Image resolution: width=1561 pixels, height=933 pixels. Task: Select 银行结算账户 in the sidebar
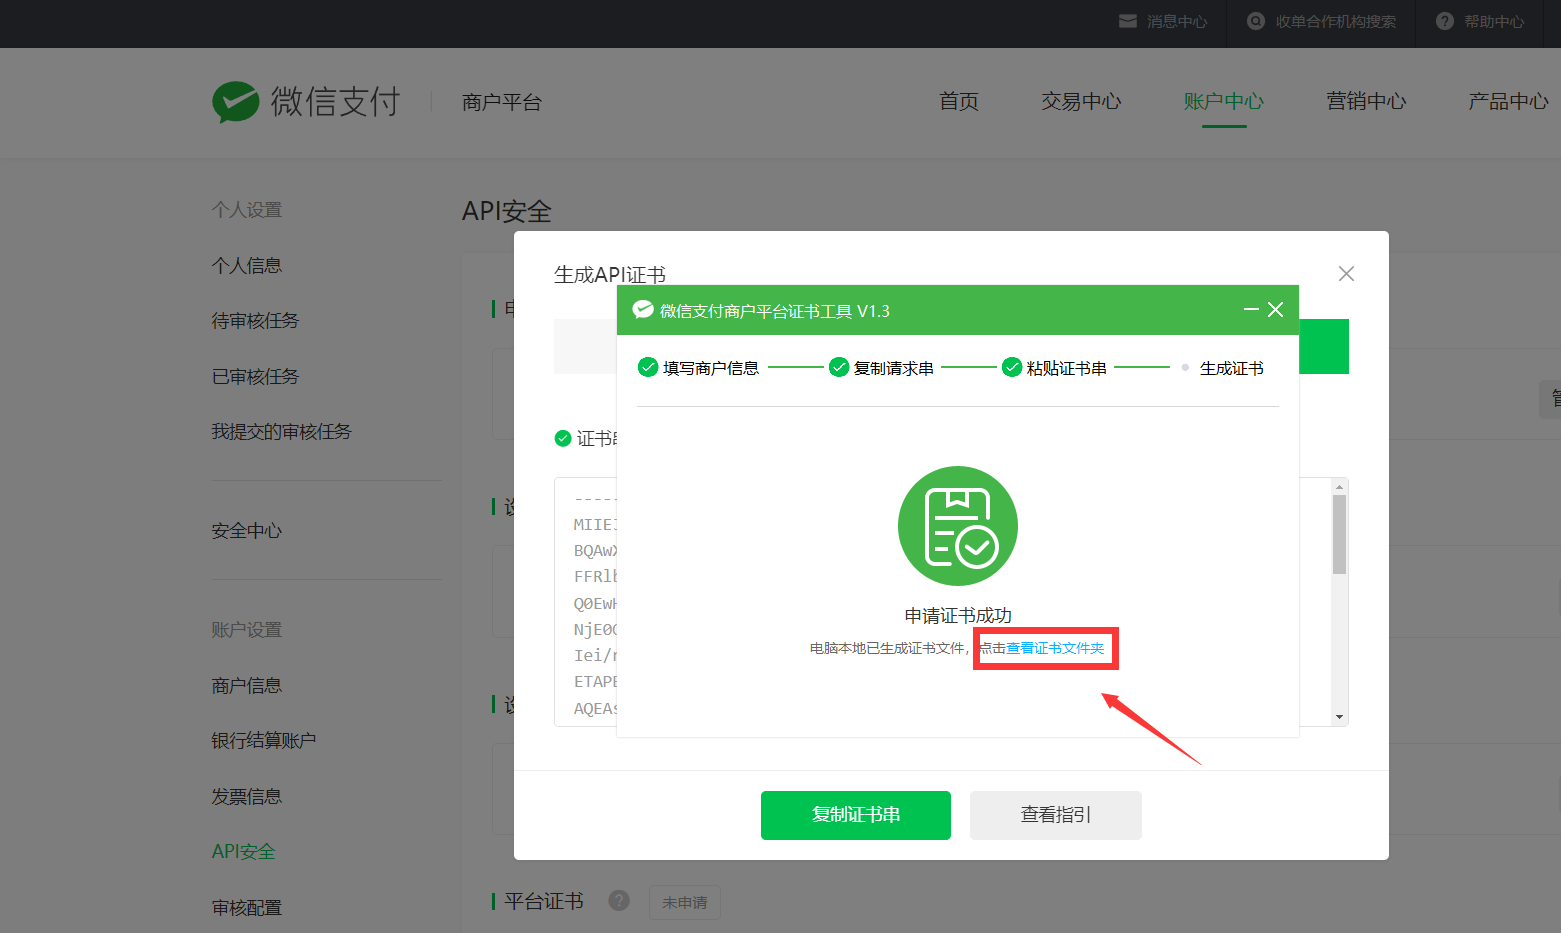tap(263, 741)
